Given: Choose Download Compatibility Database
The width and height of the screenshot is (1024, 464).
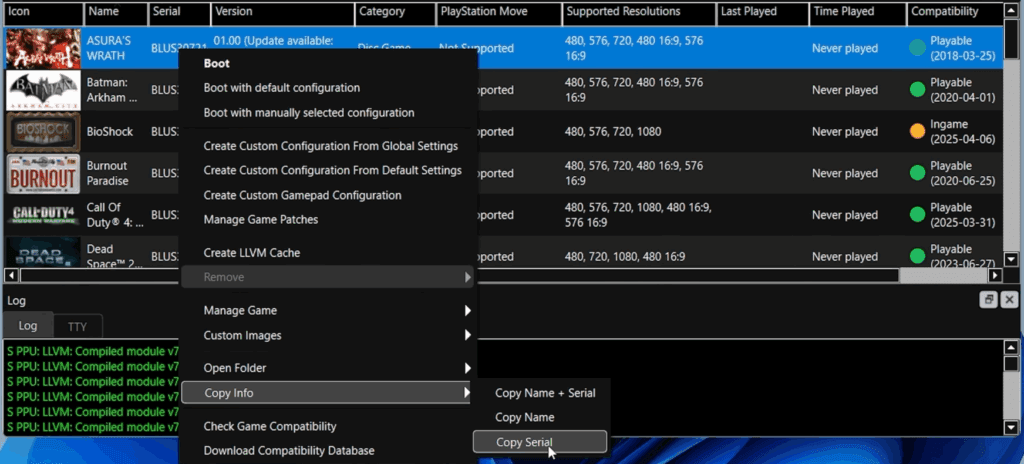Looking at the screenshot, I should click(x=327, y=451).
